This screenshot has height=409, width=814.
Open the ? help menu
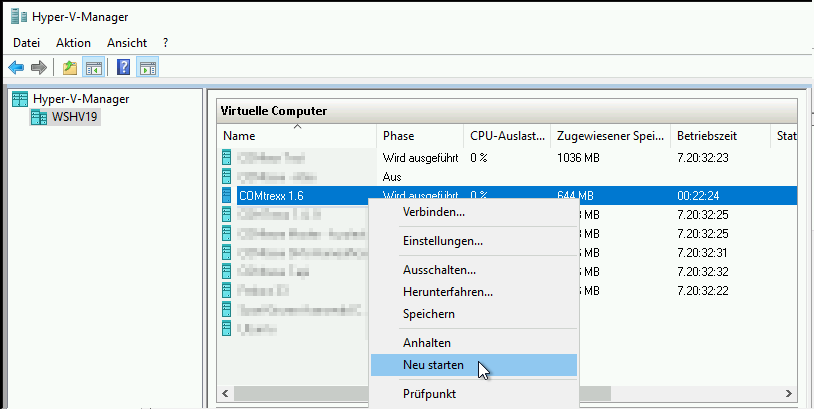point(165,43)
